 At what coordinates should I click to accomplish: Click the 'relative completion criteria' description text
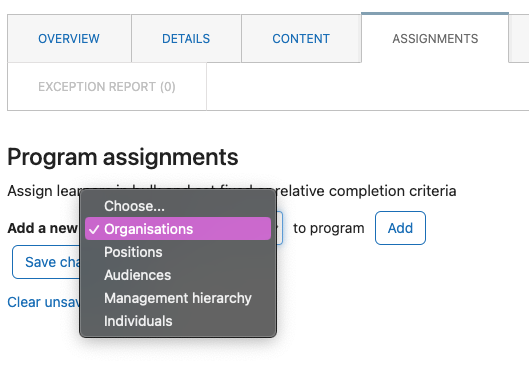tap(366, 191)
